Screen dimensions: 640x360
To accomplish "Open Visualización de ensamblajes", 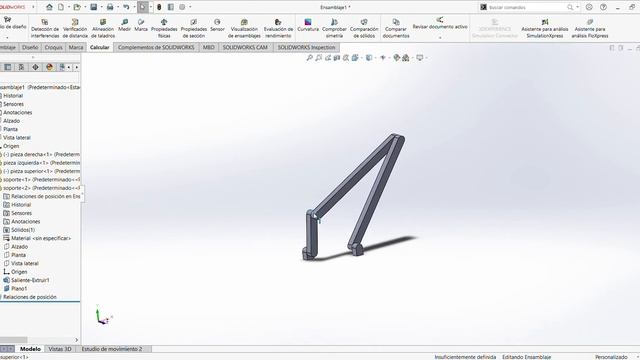I will click(x=244, y=28).
